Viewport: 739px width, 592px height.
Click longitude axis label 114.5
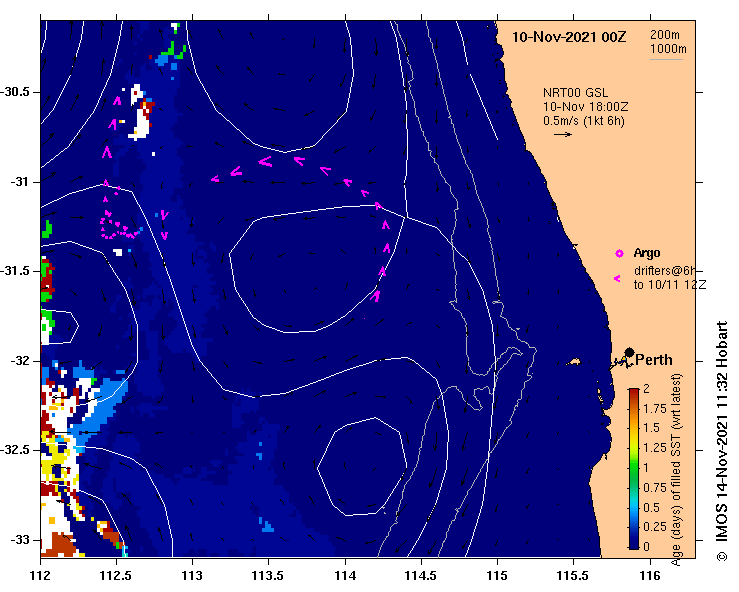(x=421, y=576)
